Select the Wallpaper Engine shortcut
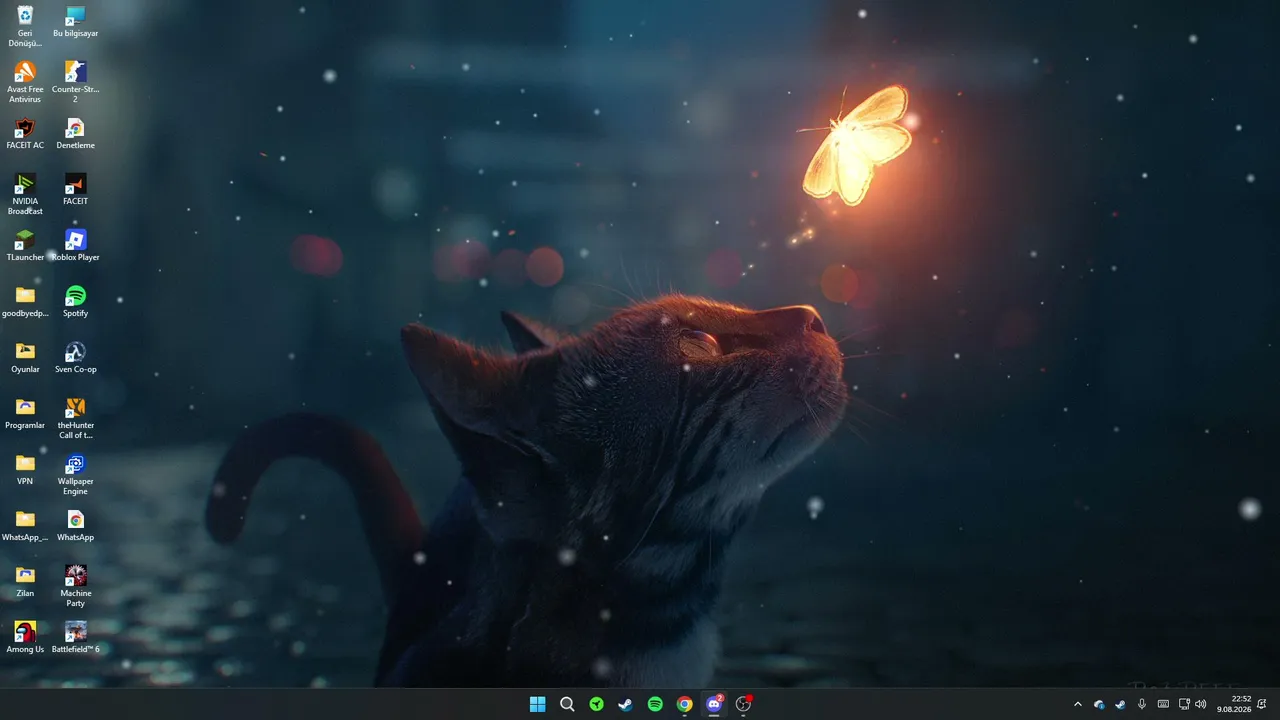The width and height of the screenshot is (1280, 720). pyautogui.click(x=75, y=474)
